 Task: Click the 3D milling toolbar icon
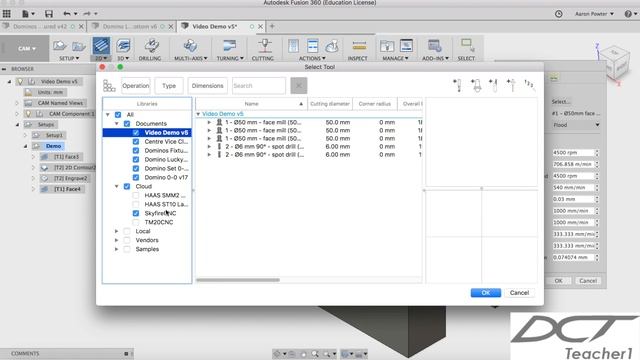pyautogui.click(x=123, y=45)
